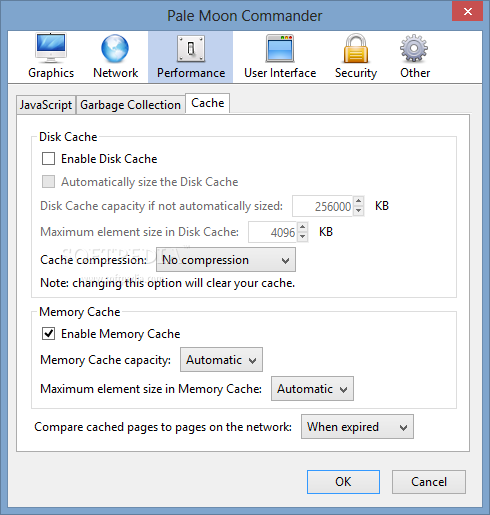Decrease Disk Cache capacity with down arrow

pos(358,211)
